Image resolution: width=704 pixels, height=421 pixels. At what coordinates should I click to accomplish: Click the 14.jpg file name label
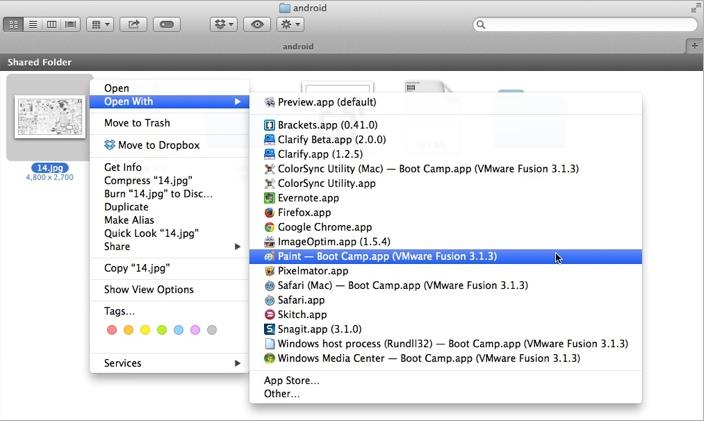point(50,168)
